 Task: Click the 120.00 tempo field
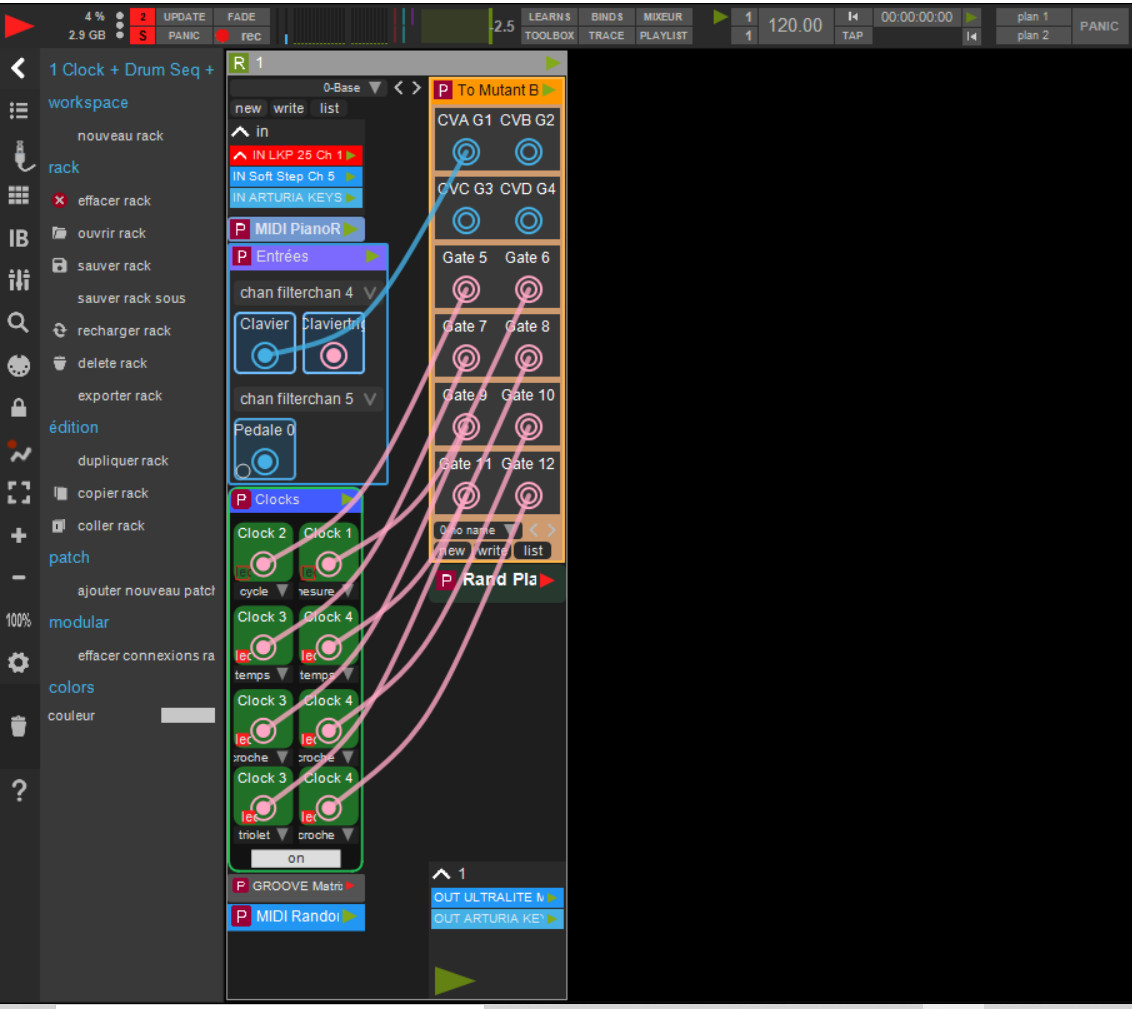795,26
